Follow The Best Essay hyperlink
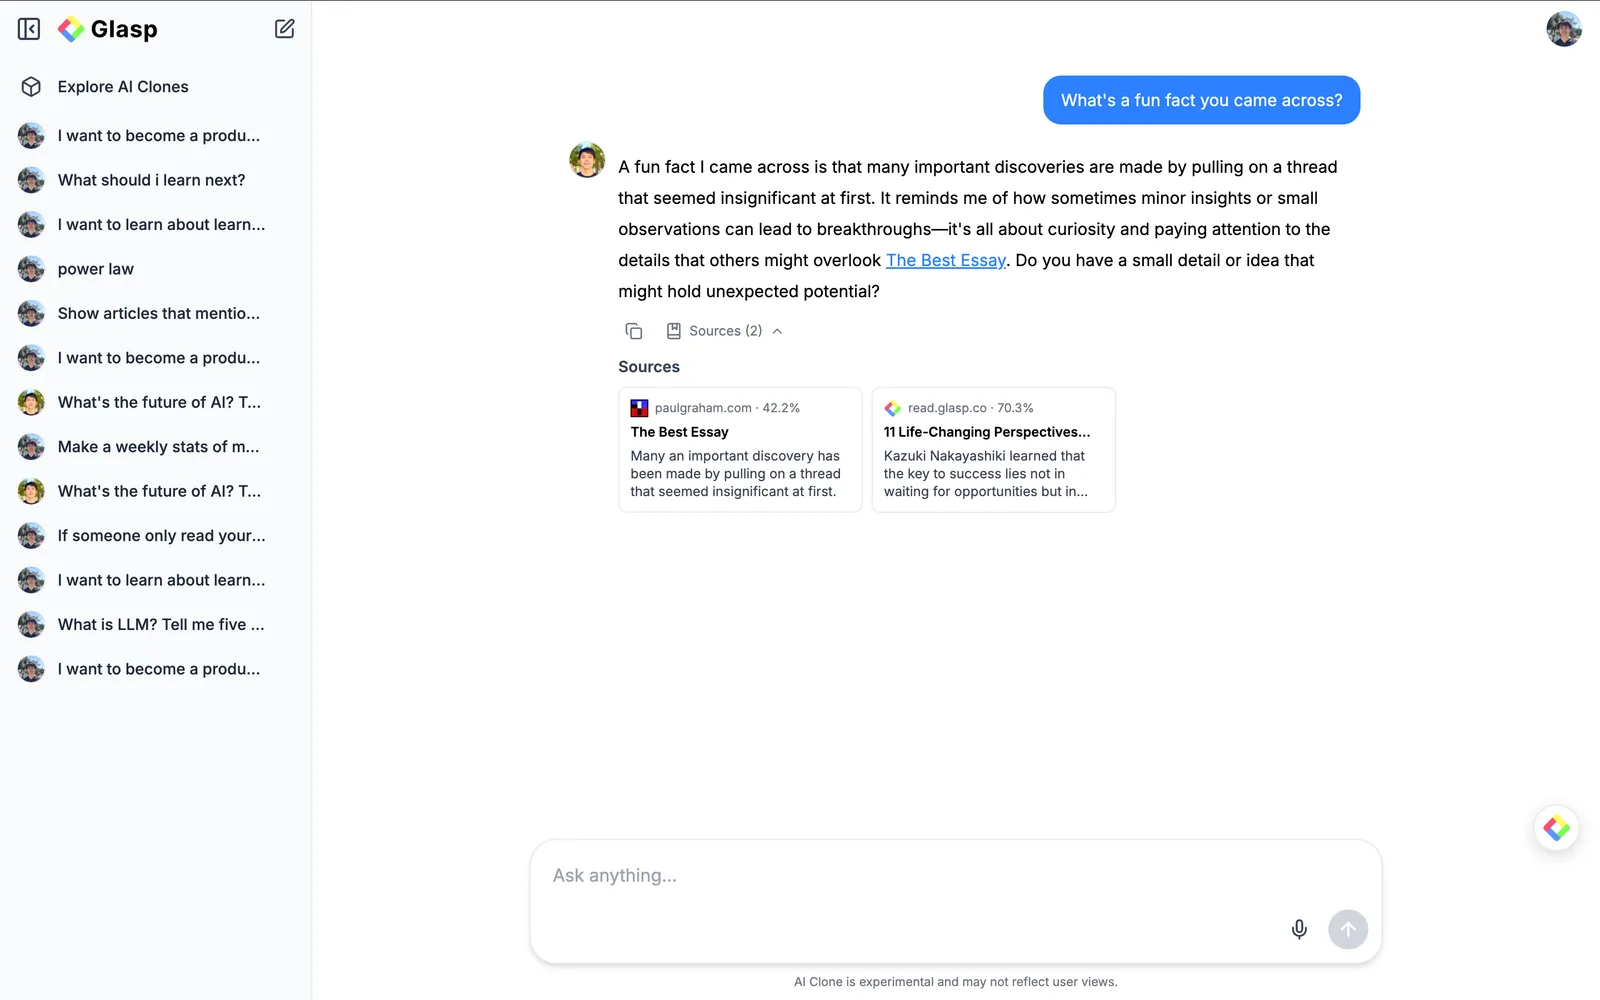1600x1000 pixels. point(946,260)
